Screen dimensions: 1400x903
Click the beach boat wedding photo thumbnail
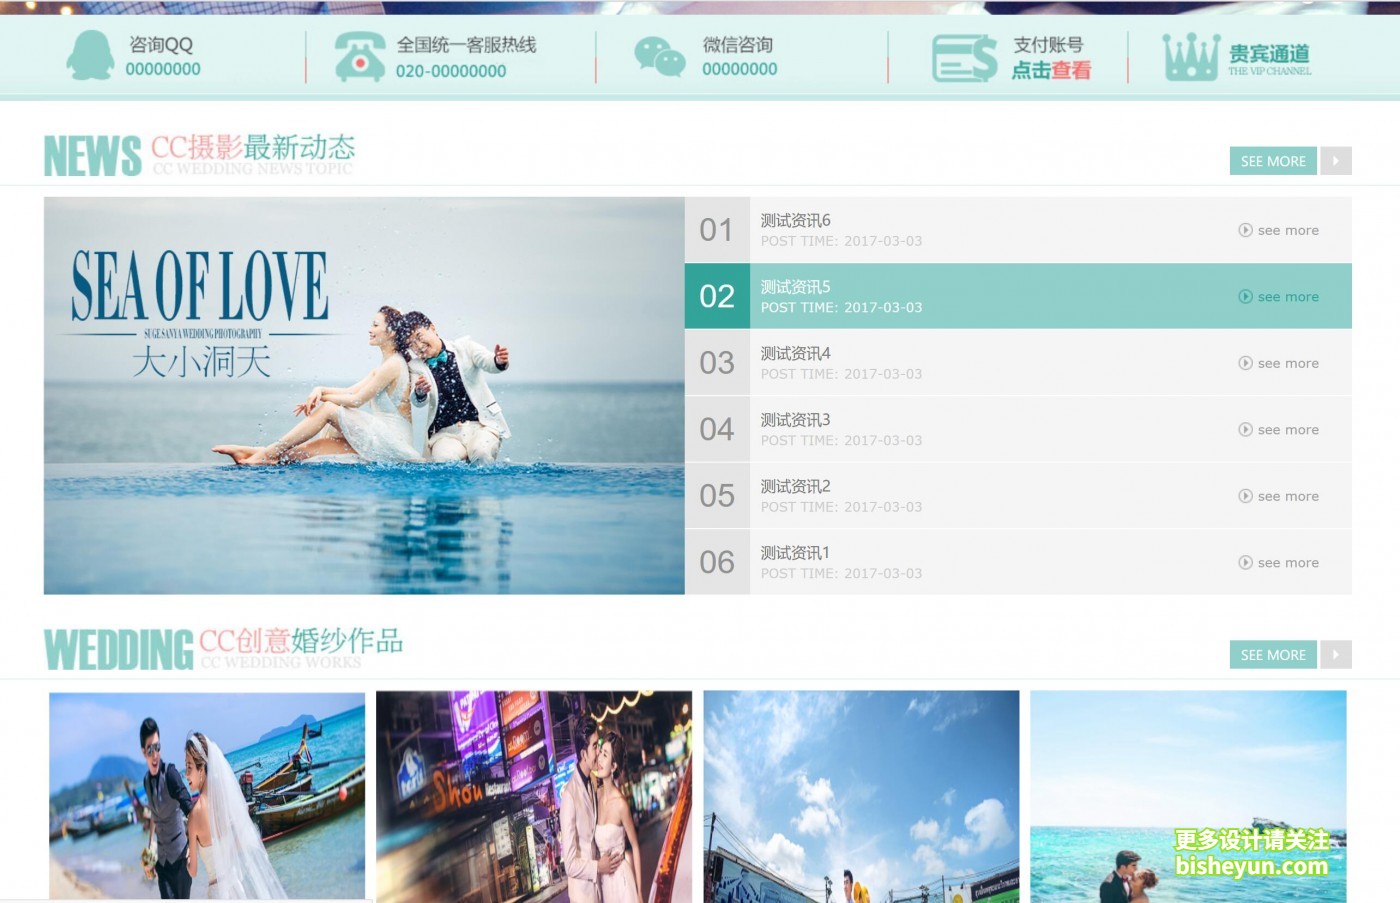[207, 795]
